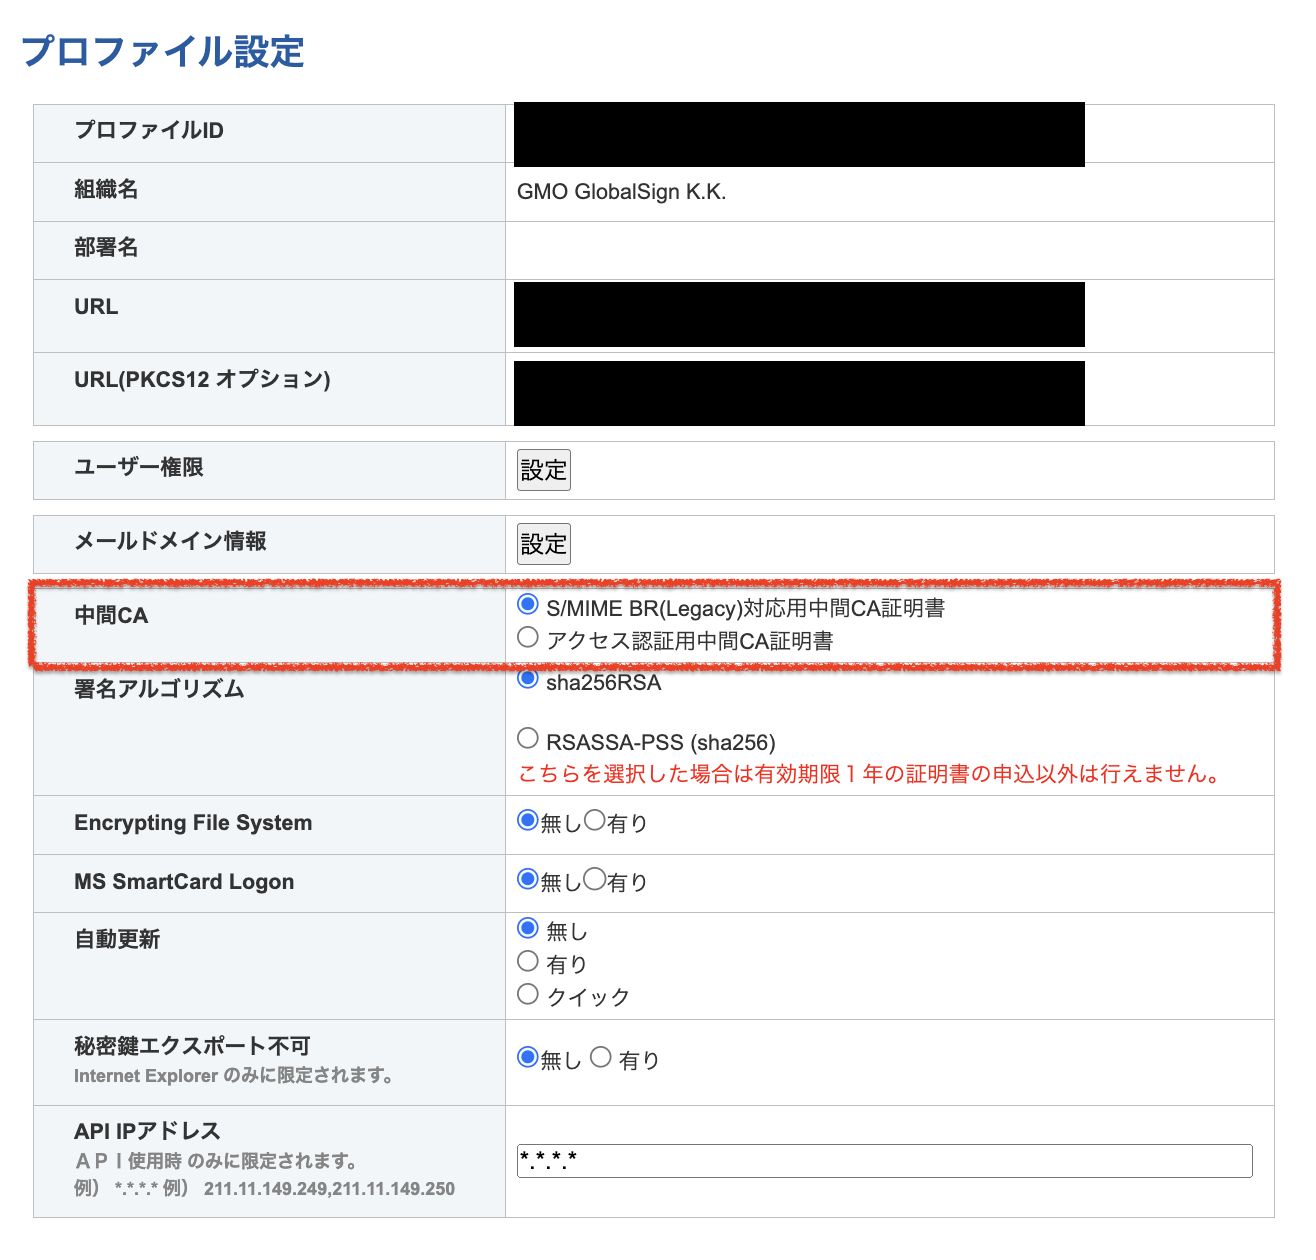Set 秘密鍵エクスポート不可 to 有り

[x=601, y=1058]
